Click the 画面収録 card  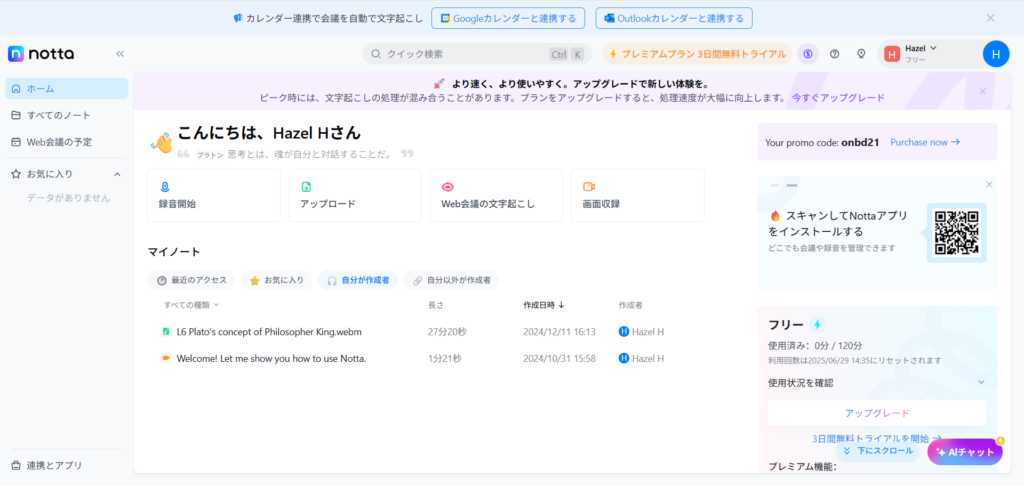tap(638, 195)
